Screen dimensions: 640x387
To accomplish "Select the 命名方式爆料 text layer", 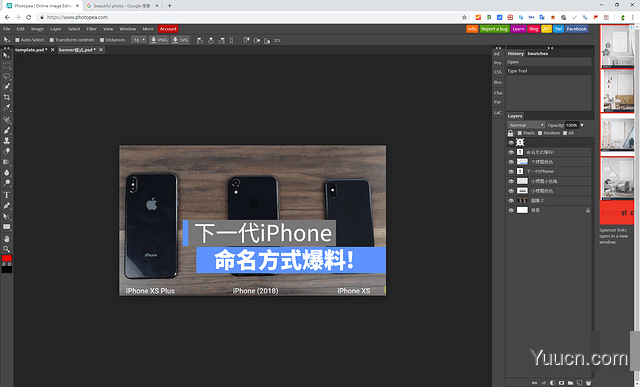I will coord(549,152).
